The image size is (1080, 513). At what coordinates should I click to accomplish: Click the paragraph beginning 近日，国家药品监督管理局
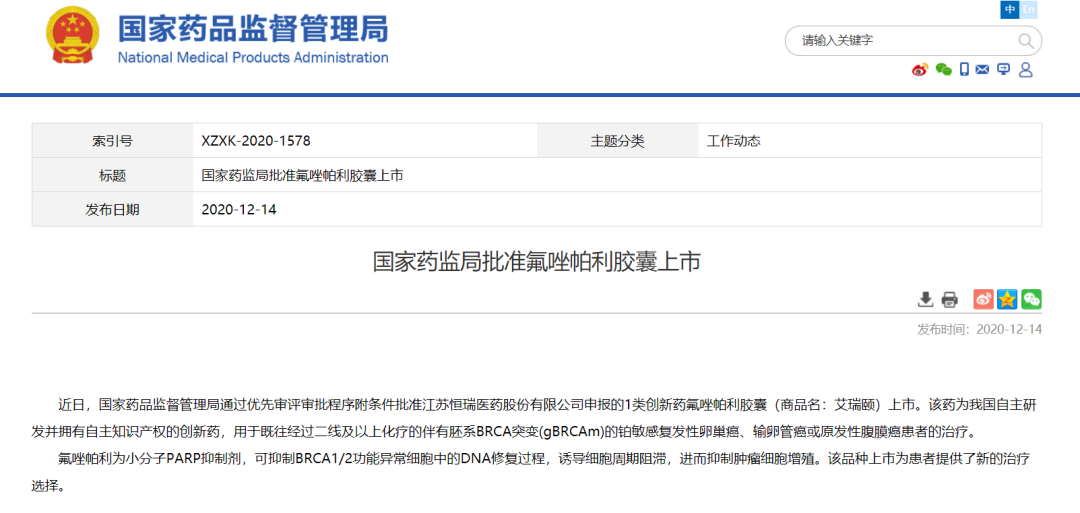click(534, 419)
